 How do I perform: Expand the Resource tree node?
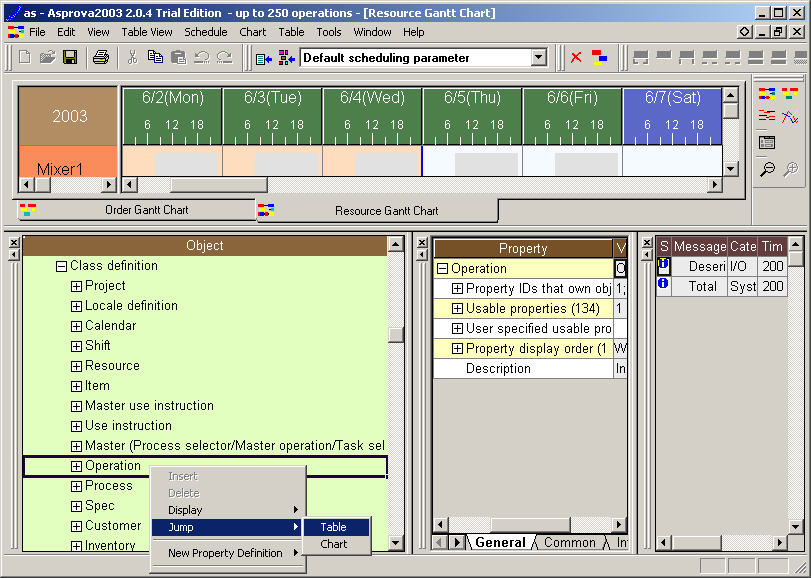click(76, 366)
